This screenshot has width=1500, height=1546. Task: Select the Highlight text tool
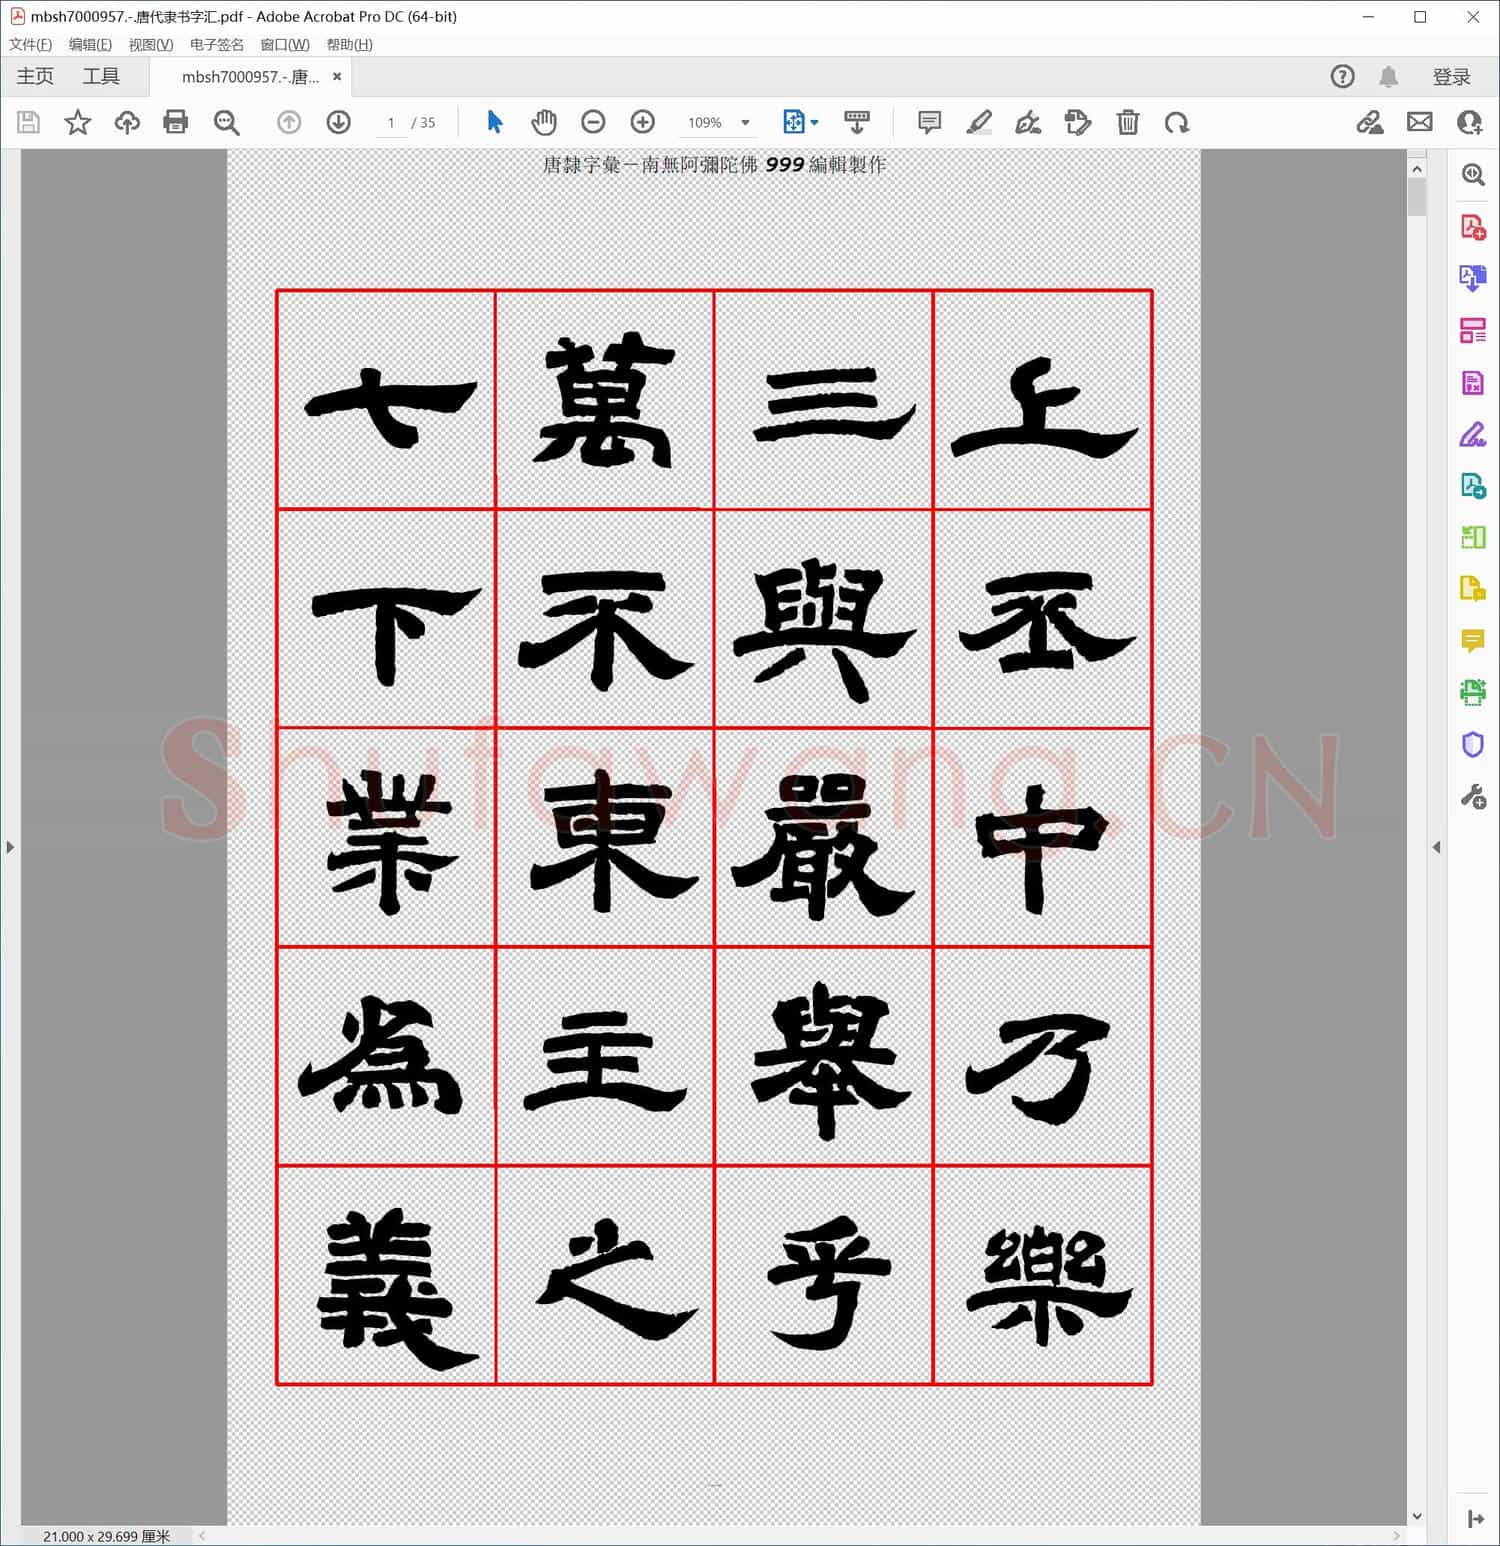tap(979, 122)
